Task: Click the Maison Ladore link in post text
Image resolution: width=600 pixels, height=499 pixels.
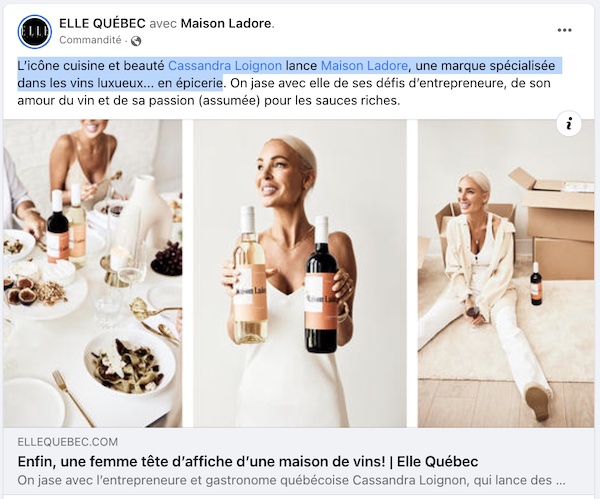Action: (364, 66)
